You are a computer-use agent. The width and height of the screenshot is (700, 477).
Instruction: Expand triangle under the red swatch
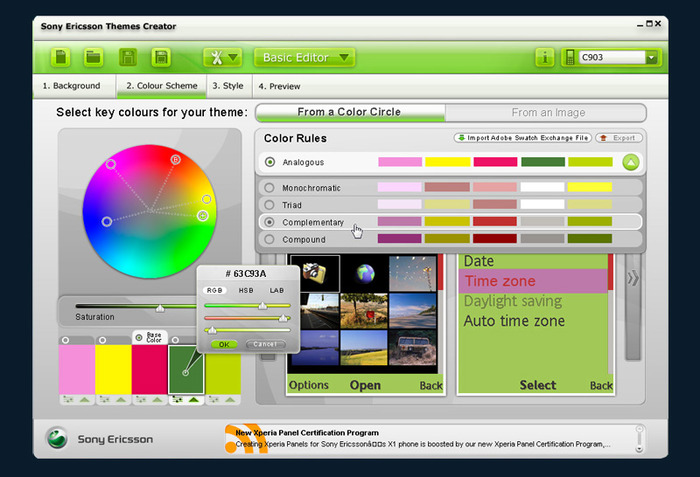point(158,400)
